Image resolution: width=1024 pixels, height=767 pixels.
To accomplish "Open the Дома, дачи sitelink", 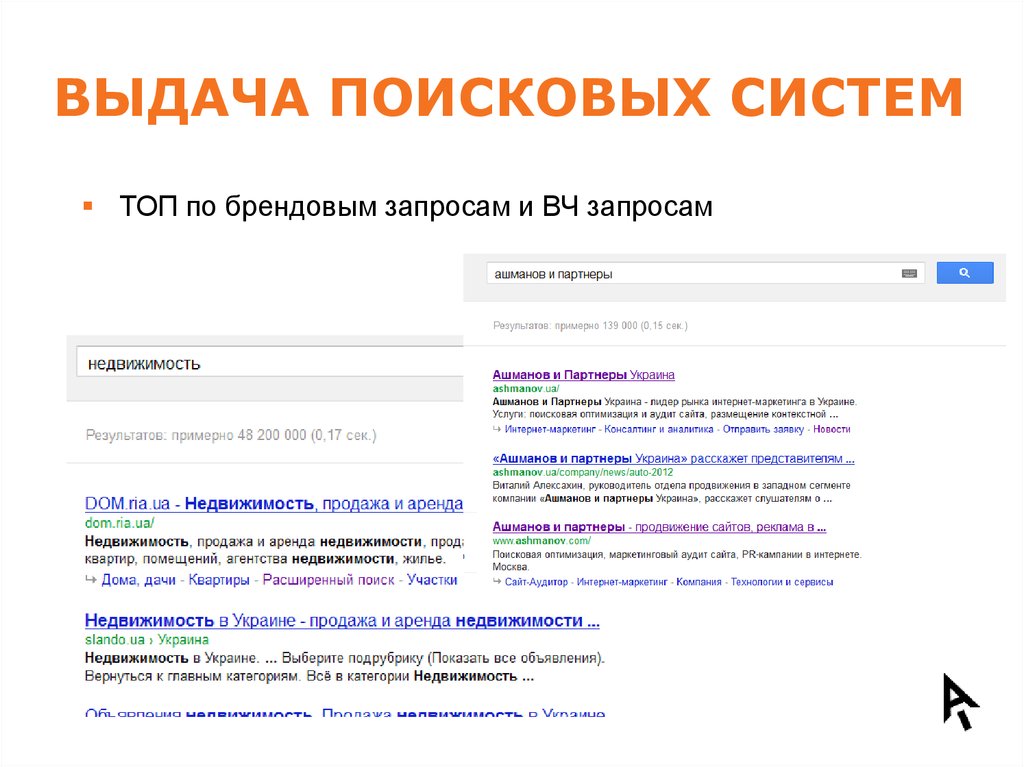I will pos(137,580).
